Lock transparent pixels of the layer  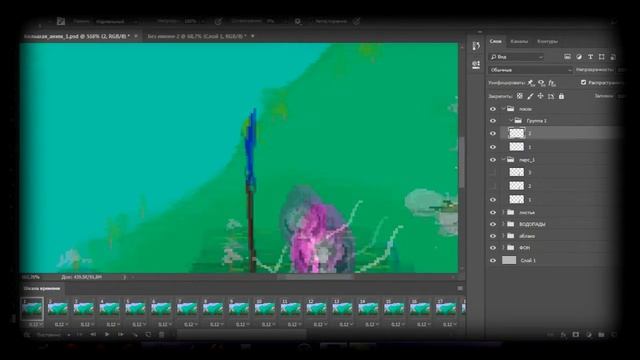tap(520, 96)
